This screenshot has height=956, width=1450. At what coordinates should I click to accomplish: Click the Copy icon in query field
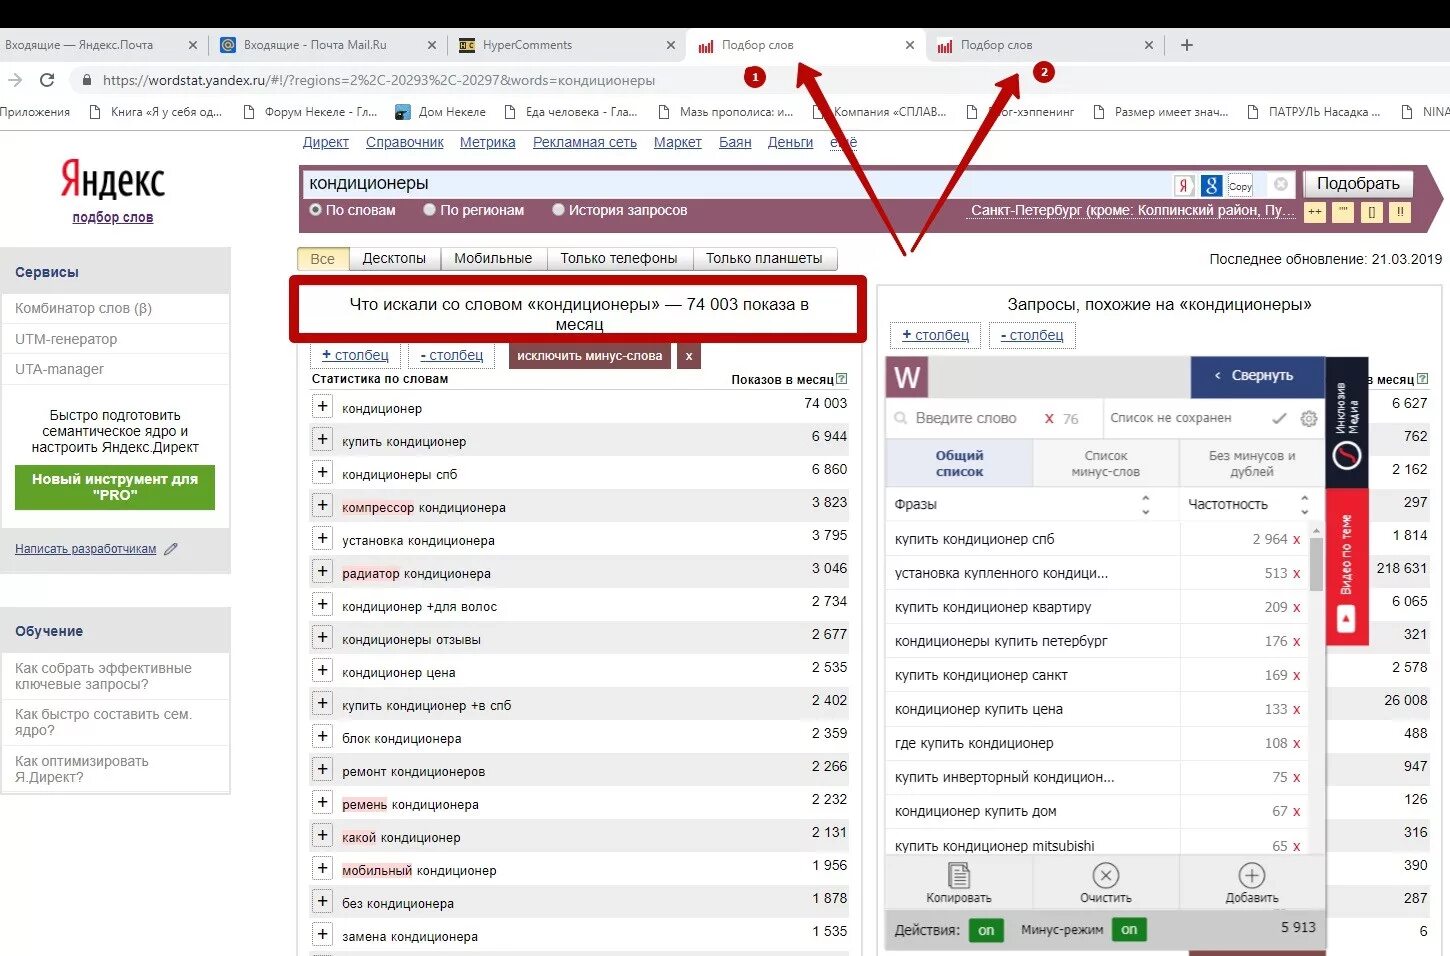tap(1240, 185)
